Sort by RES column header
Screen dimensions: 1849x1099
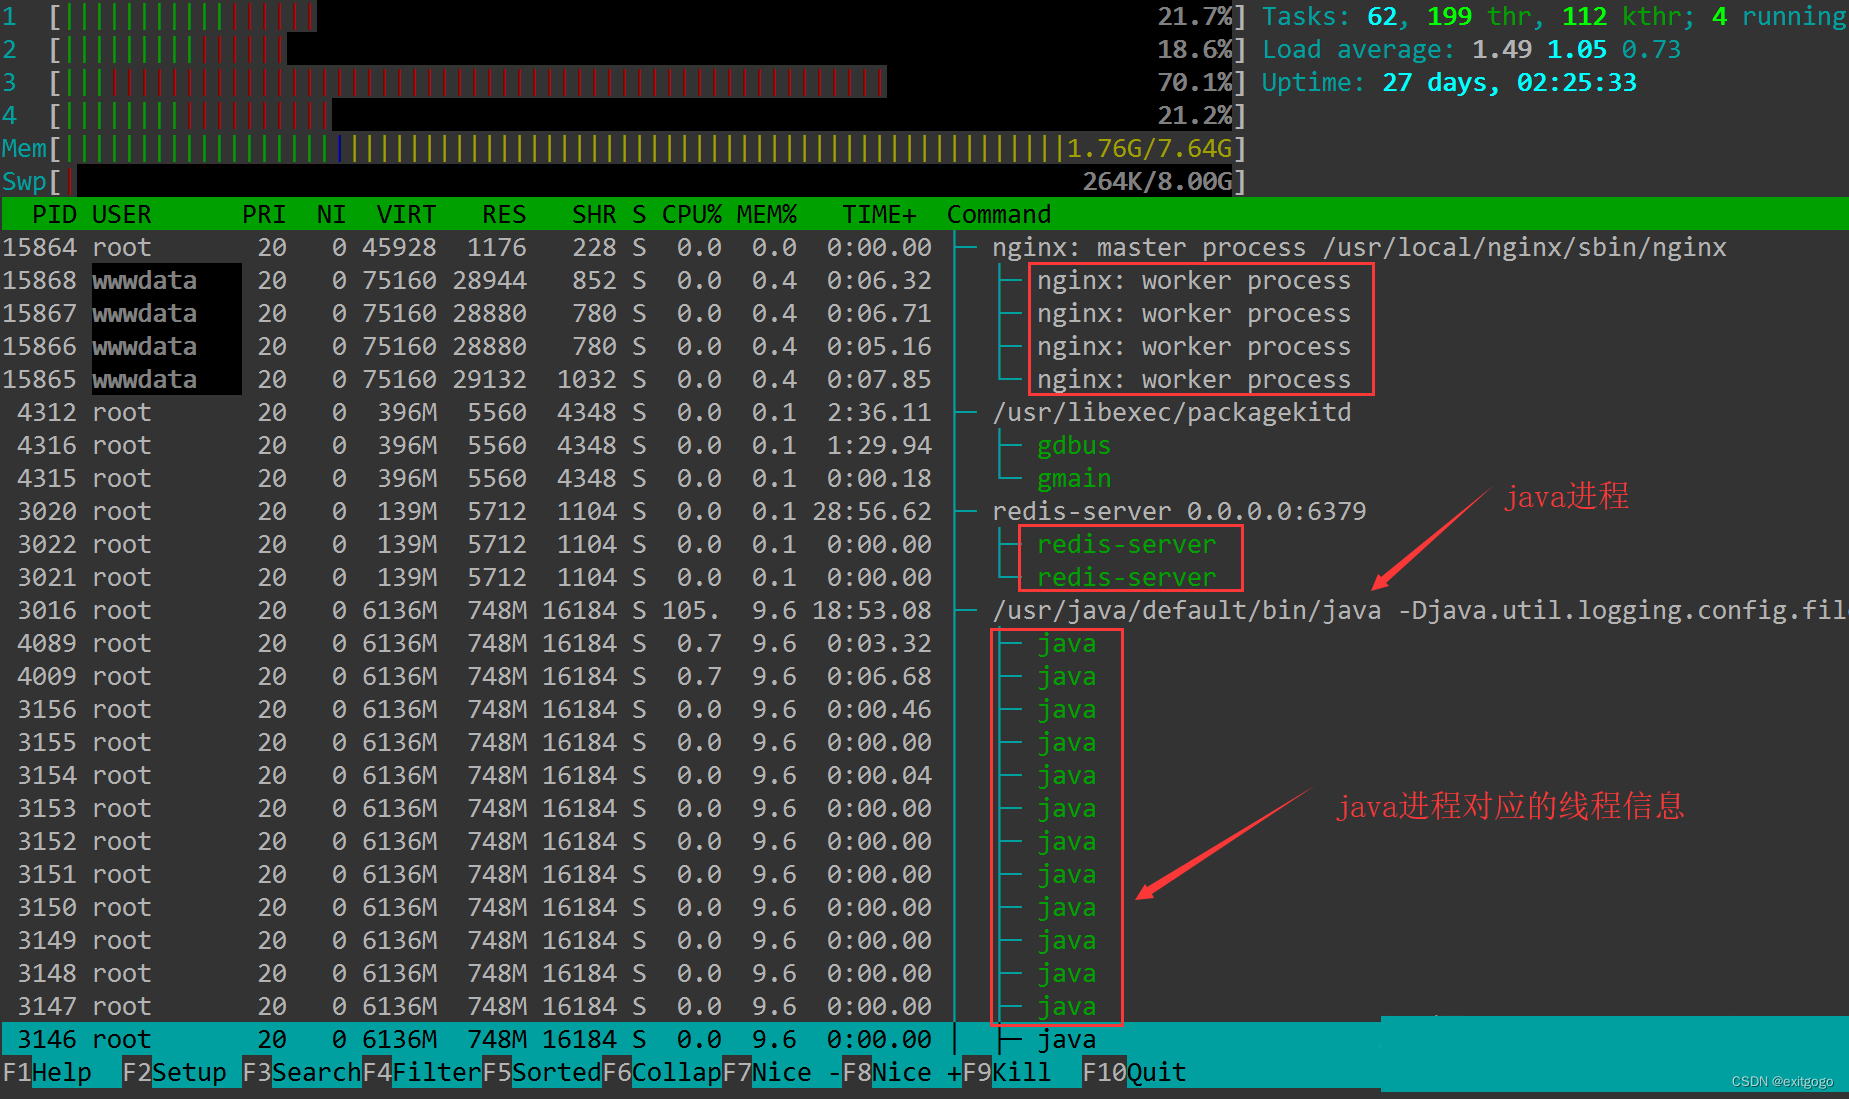[504, 214]
